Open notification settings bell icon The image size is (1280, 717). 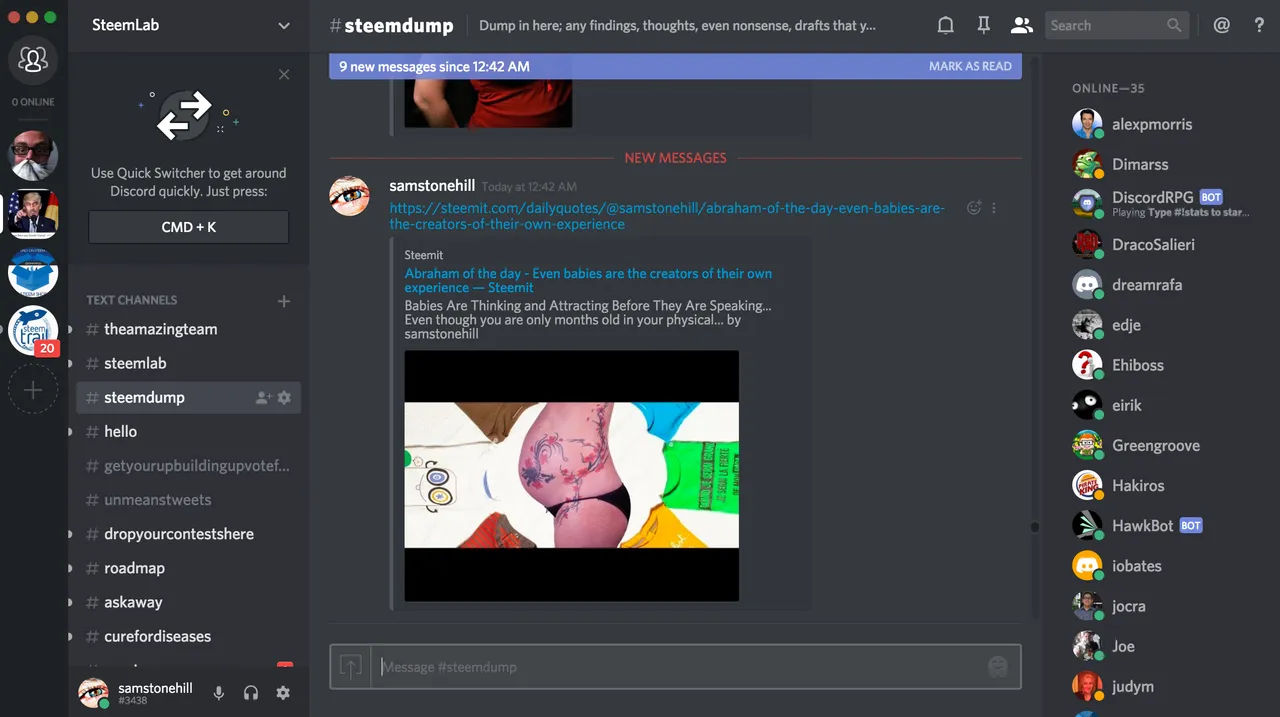(x=945, y=25)
